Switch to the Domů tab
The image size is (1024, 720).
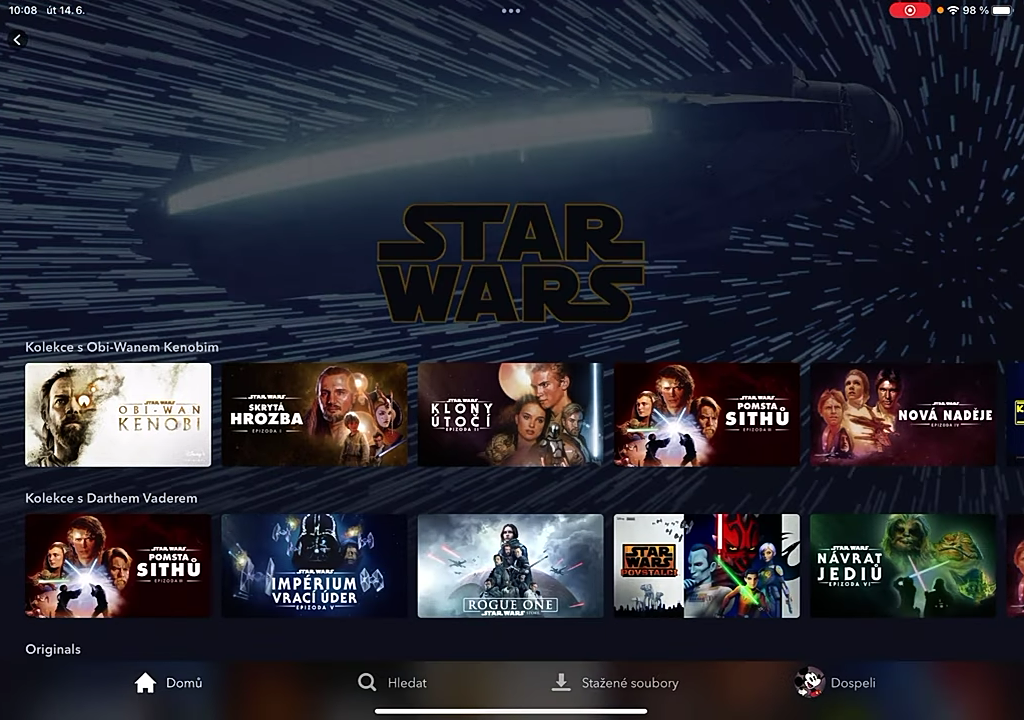[x=172, y=682]
